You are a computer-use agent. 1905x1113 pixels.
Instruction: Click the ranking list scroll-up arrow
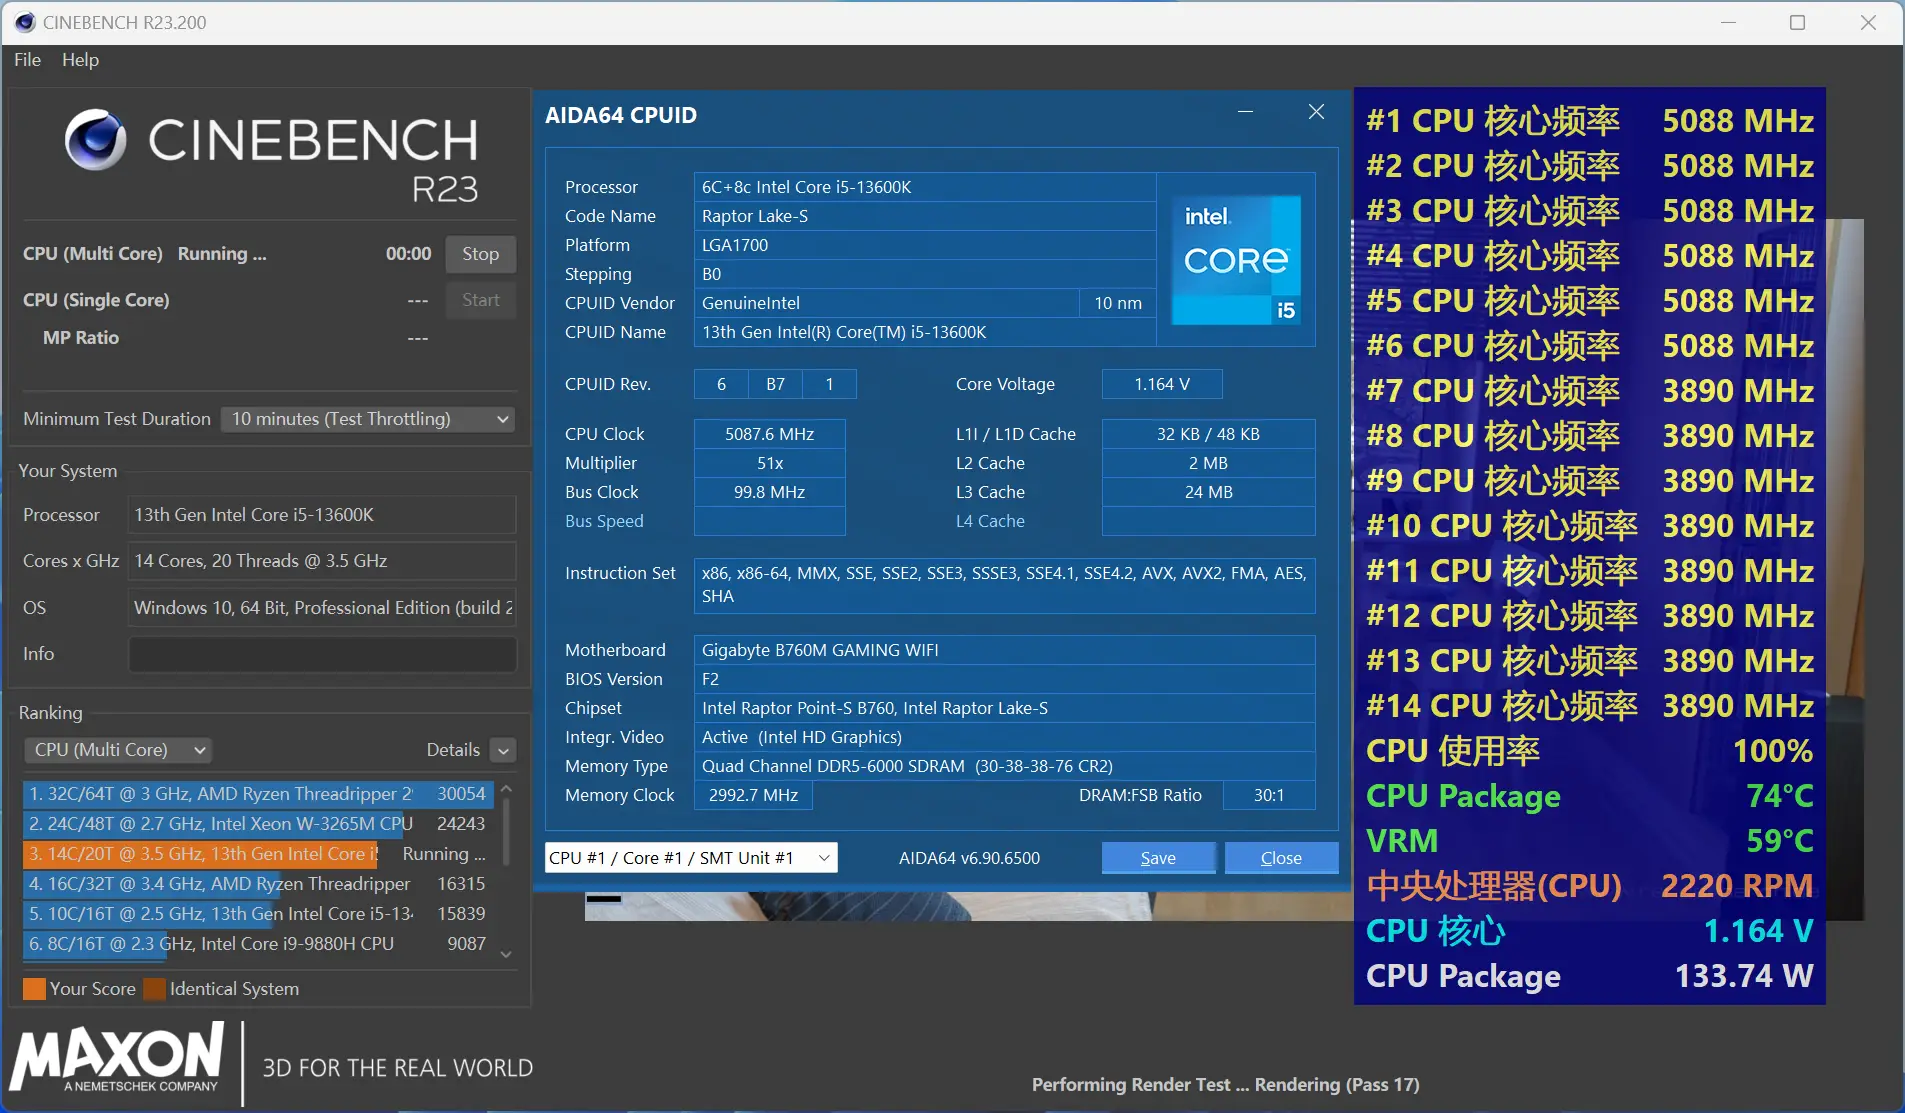click(x=506, y=789)
